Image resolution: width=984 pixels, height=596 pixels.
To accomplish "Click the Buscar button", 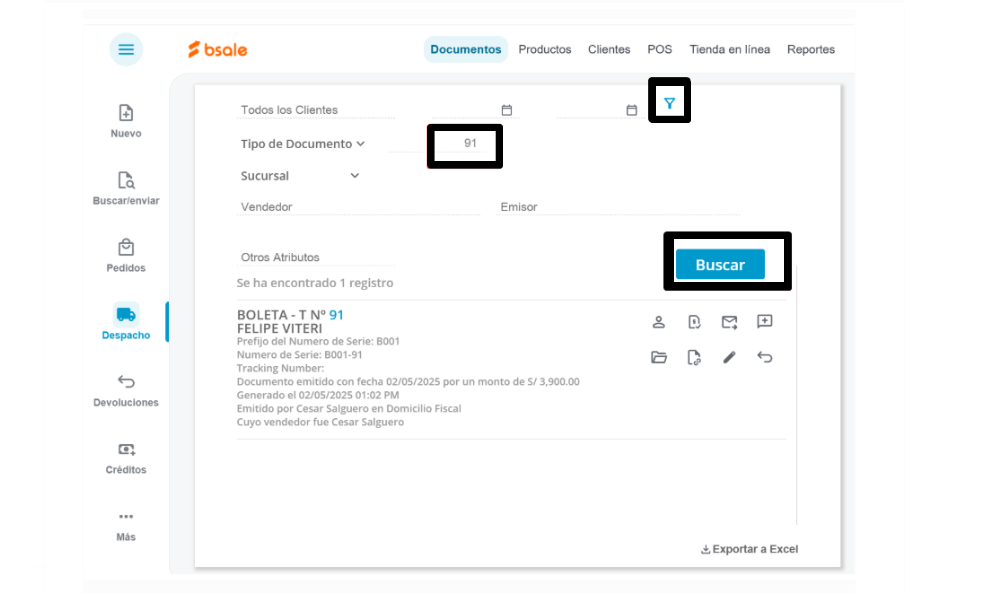I will [720, 265].
